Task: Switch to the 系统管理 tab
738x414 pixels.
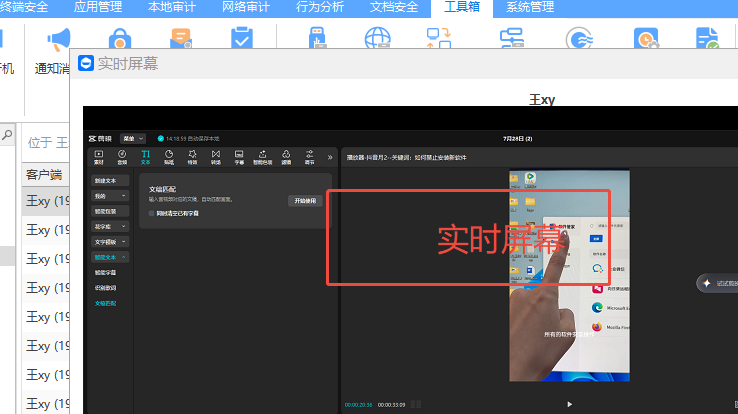Action: point(530,7)
